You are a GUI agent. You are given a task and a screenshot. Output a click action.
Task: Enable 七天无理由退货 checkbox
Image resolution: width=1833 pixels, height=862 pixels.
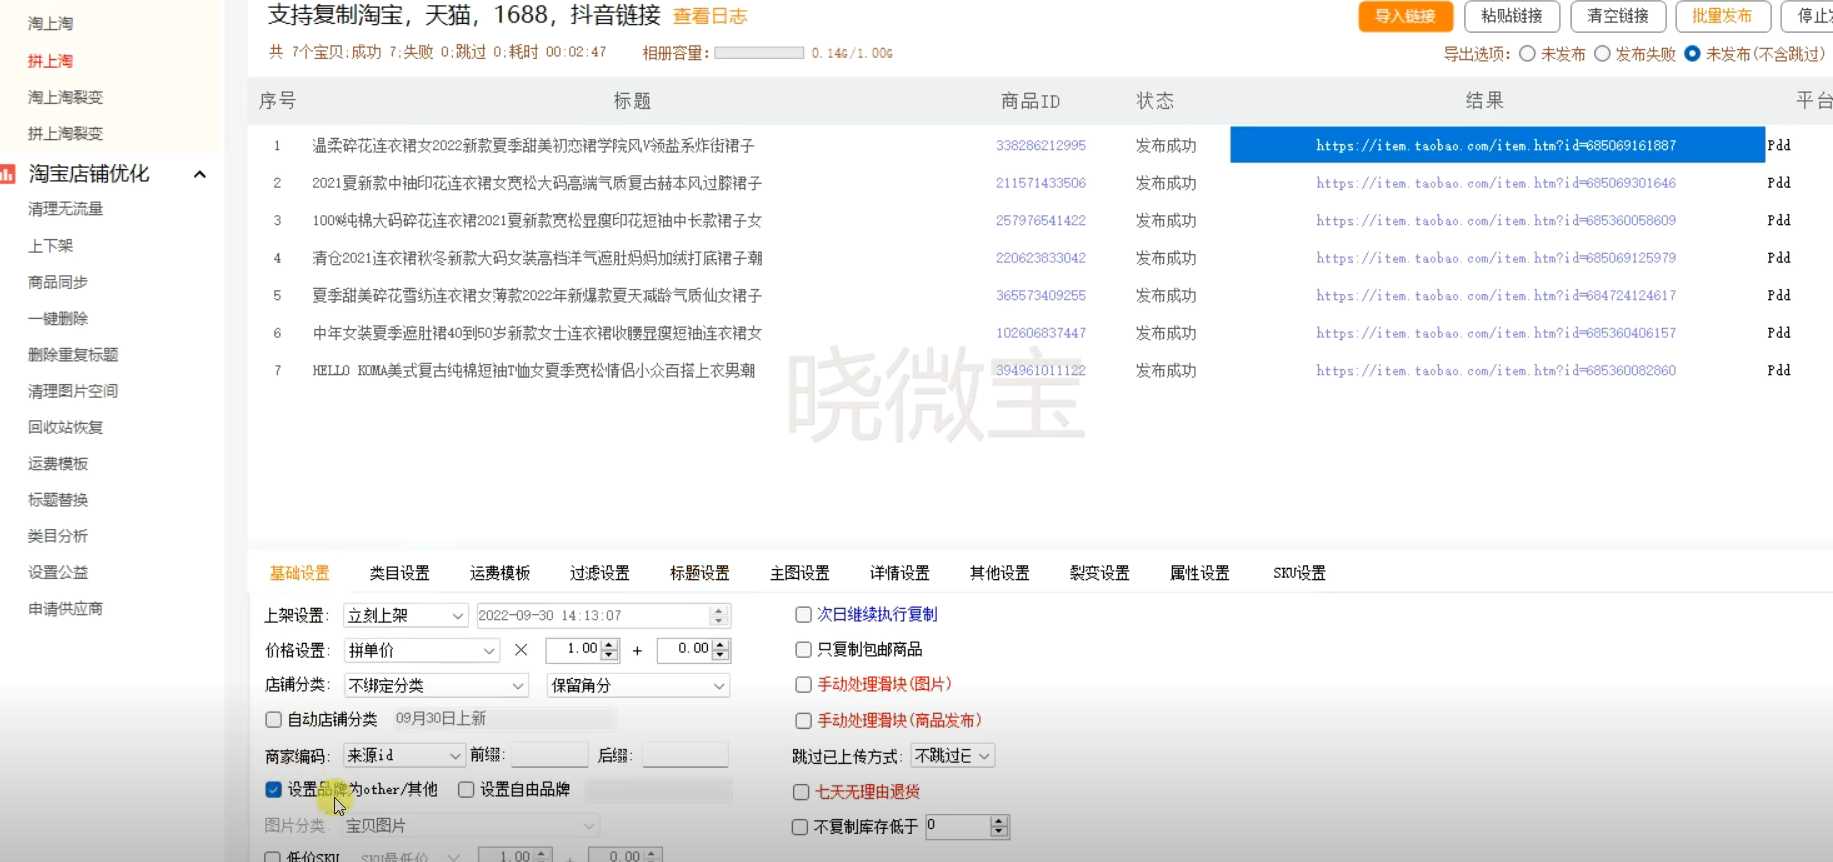pos(801,792)
